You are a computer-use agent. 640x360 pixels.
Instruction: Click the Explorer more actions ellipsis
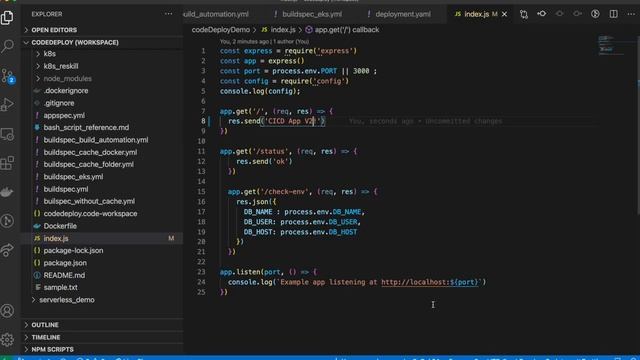[168, 14]
